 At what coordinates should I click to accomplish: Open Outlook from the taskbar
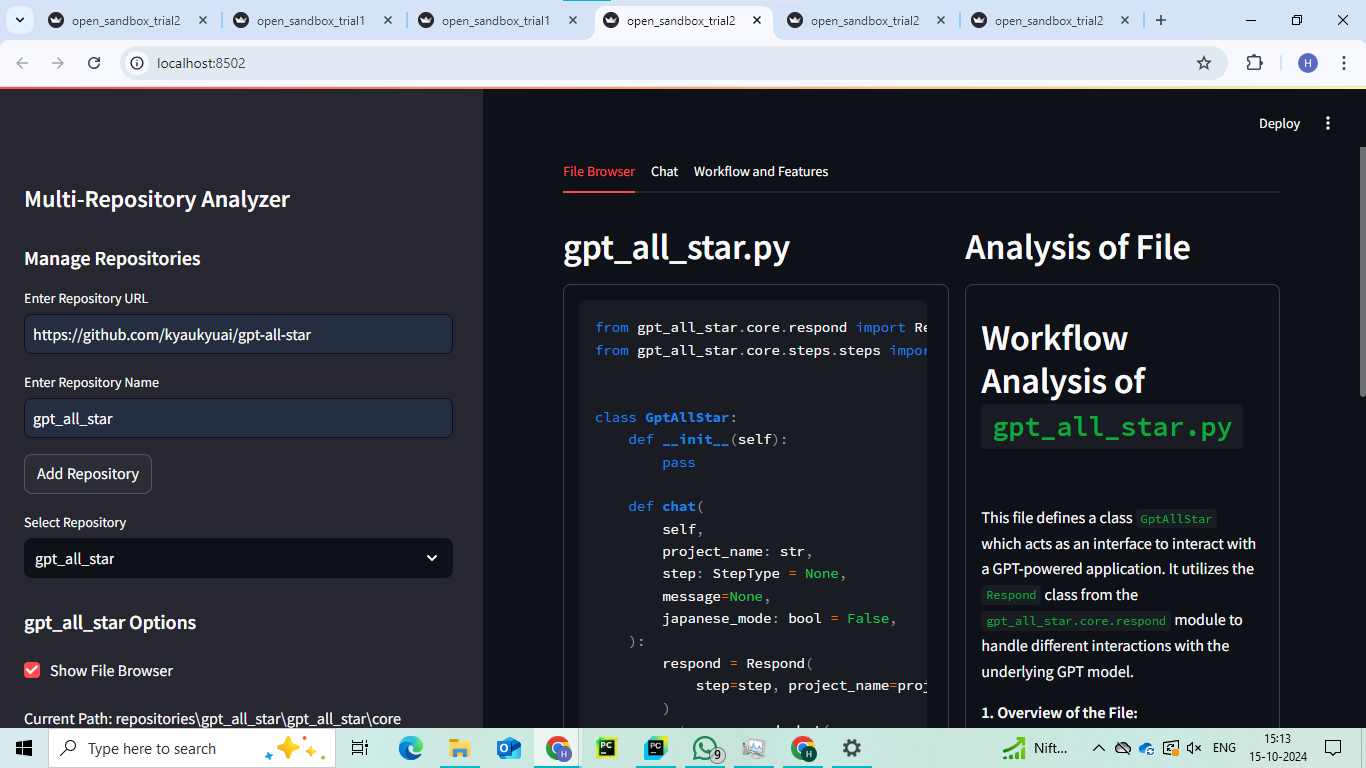[x=508, y=748]
